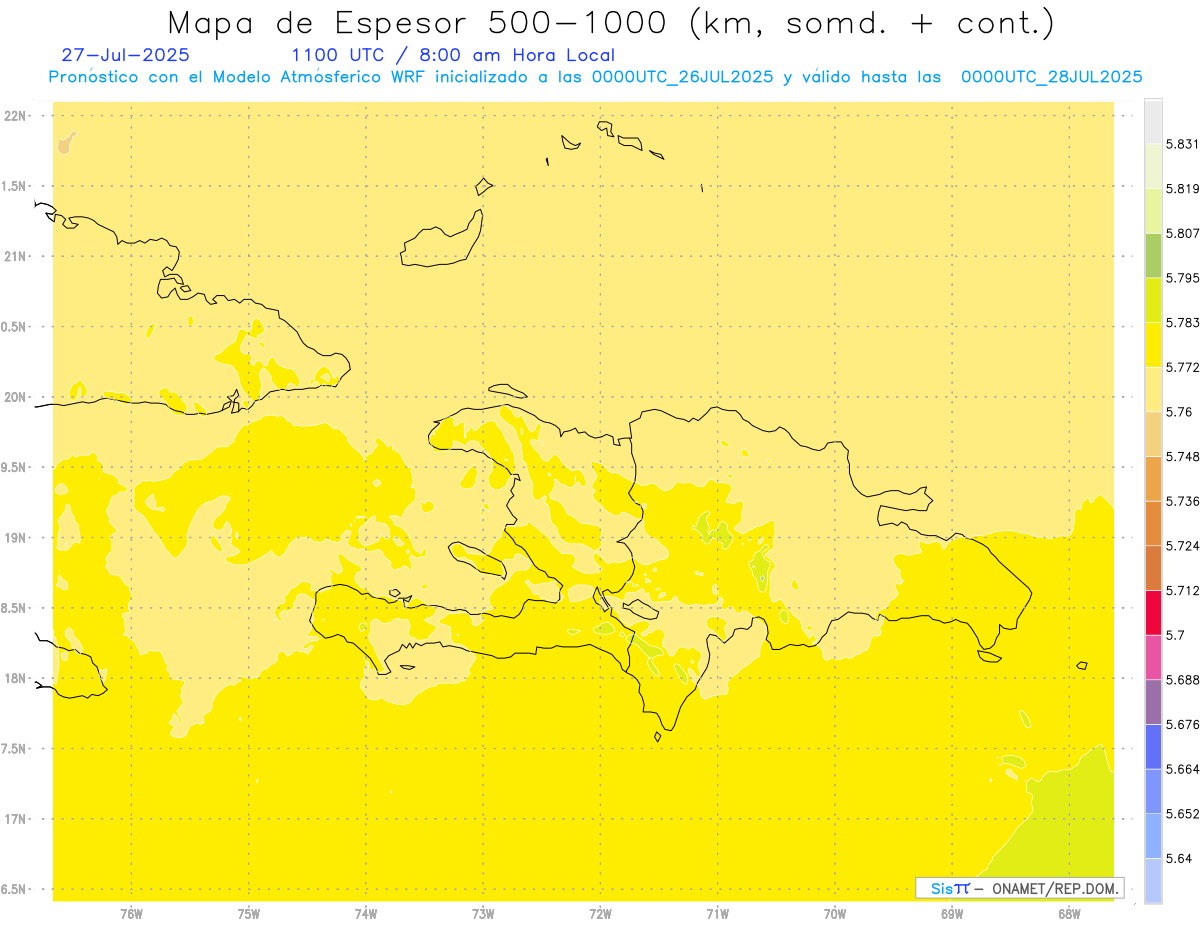The image size is (1200, 927).
Task: Click the dark orange swatch between 5.712 and 5.724
Action: tap(1153, 568)
